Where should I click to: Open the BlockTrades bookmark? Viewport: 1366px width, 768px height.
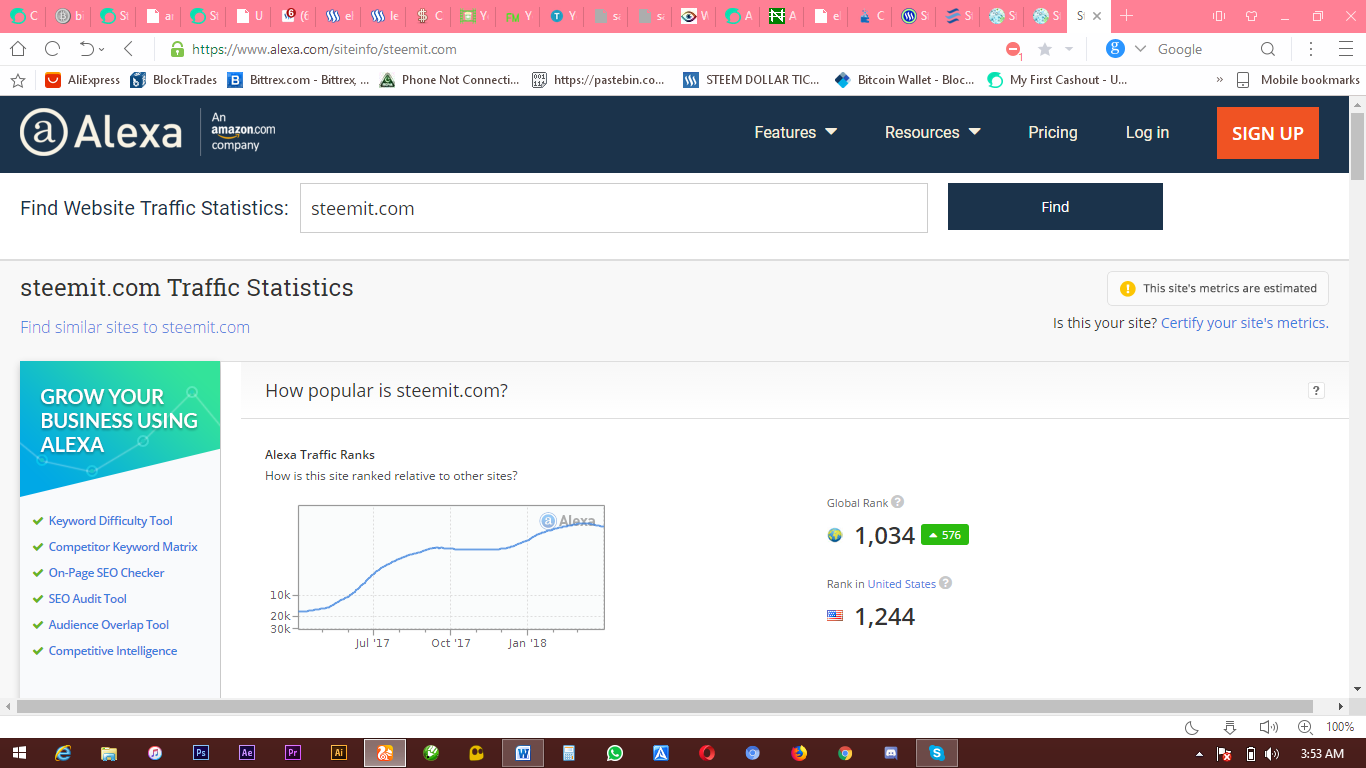click(174, 80)
